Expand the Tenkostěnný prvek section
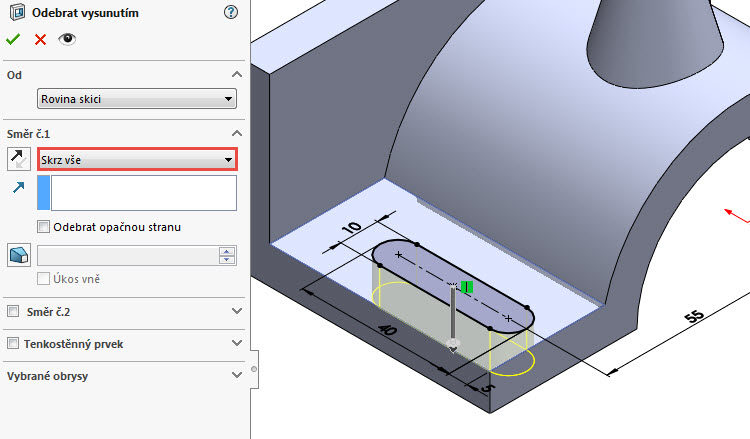750x439 pixels. pos(236,343)
